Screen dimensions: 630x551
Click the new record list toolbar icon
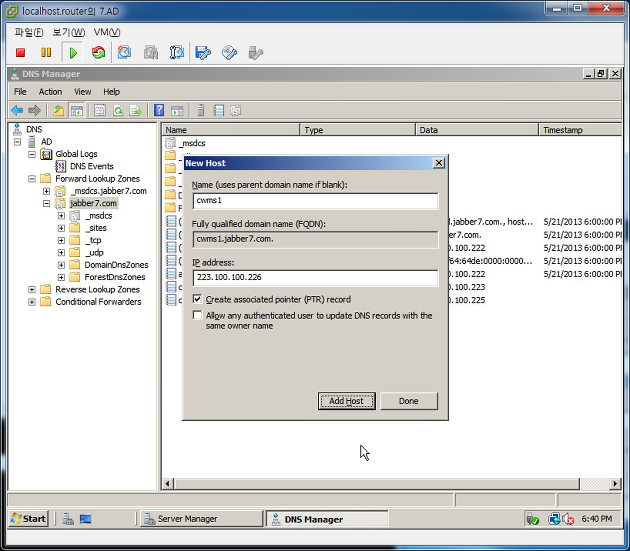[219, 110]
